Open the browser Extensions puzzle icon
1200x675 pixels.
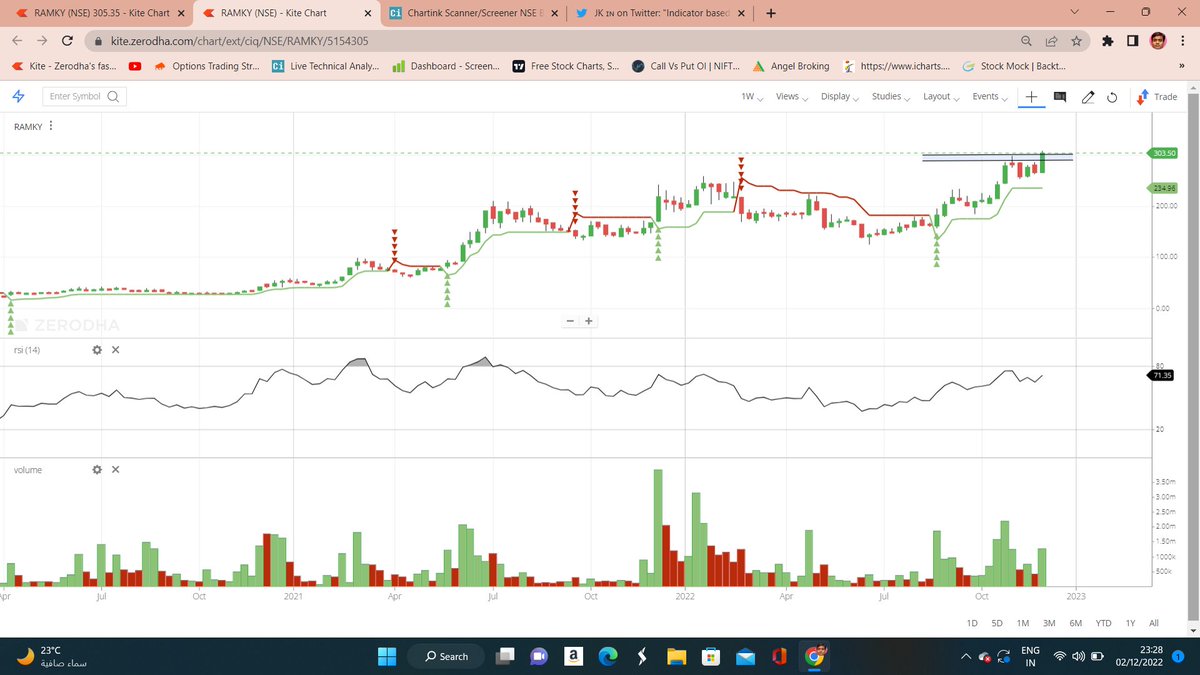pos(1107,41)
